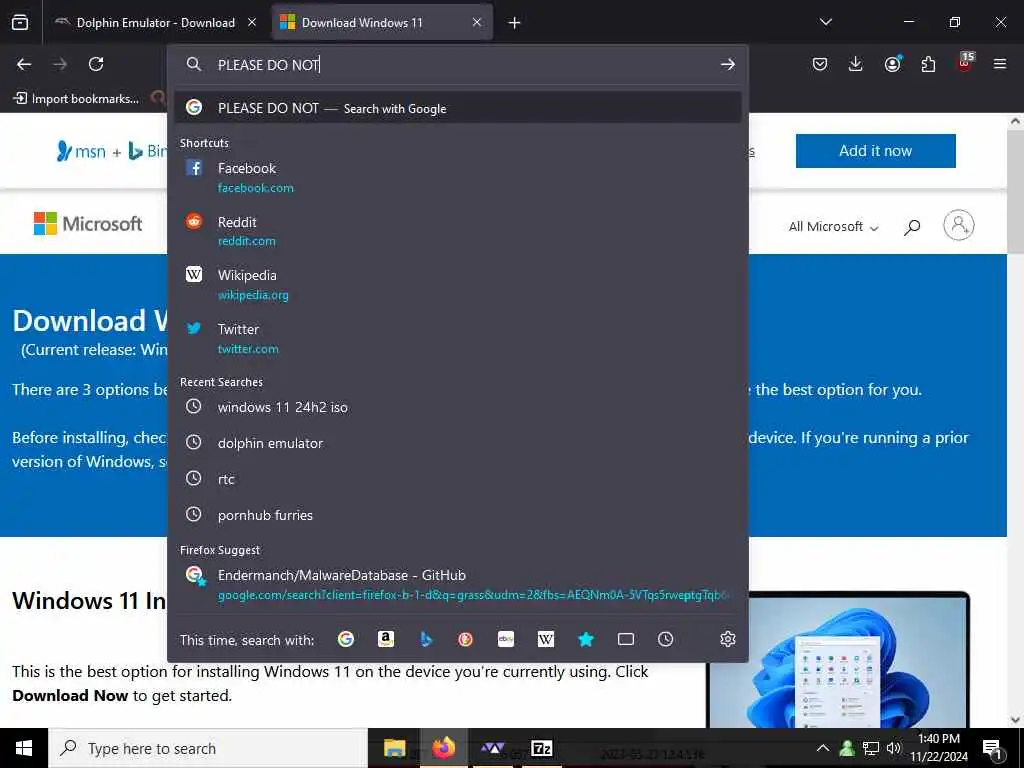This screenshot has width=1024, height=768.
Task: Click the Add it now button
Action: click(875, 151)
